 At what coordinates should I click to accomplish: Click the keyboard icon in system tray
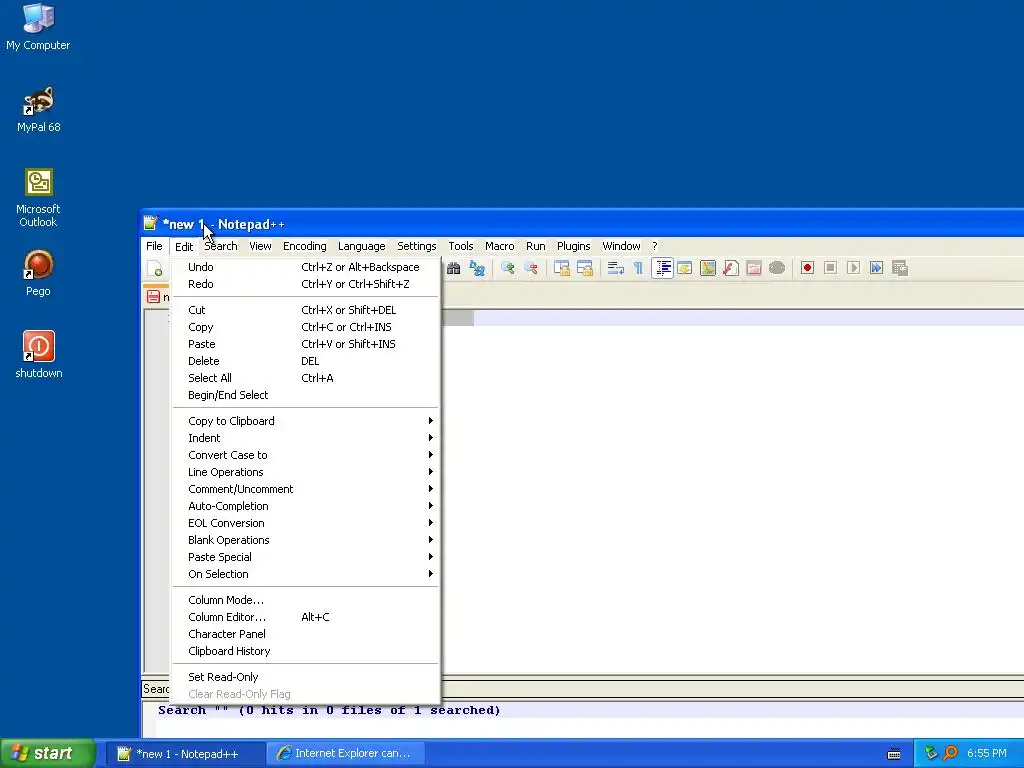point(894,754)
